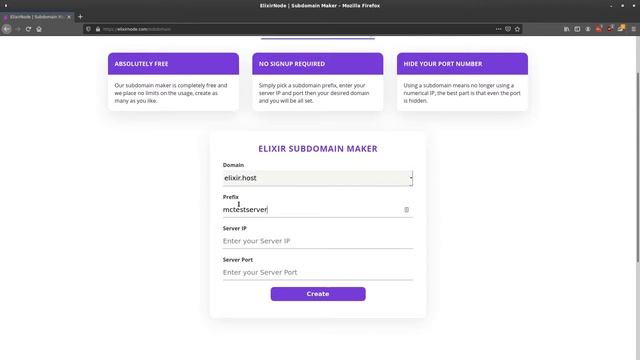Go back with the browser Back arrow
The image size is (640, 360).
click(x=7, y=29)
